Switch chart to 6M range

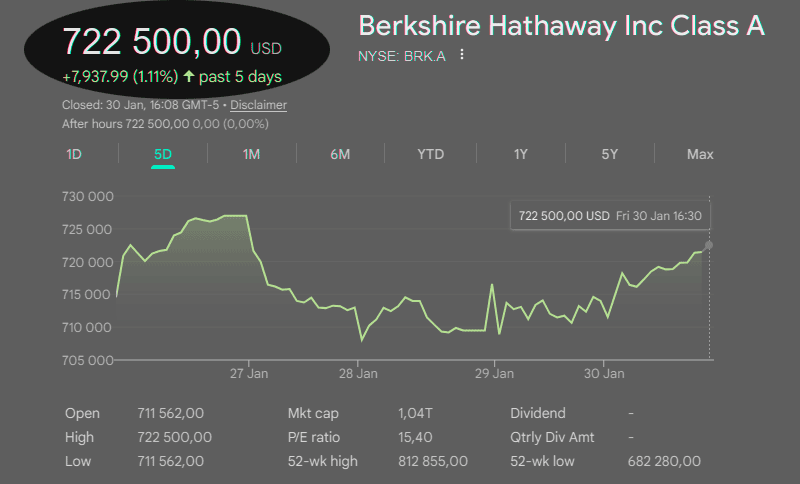pos(340,154)
